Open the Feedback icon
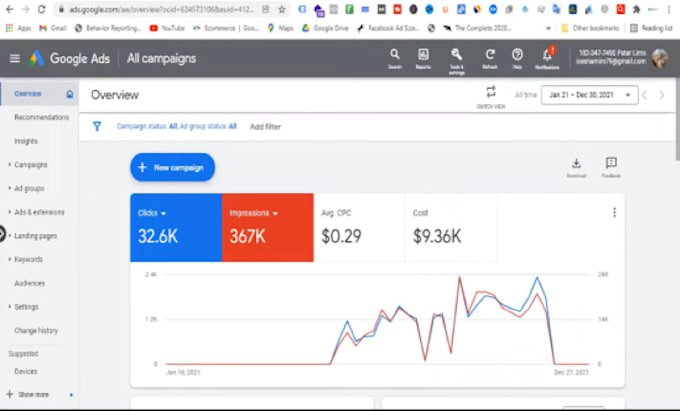680x411 pixels. coord(610,166)
